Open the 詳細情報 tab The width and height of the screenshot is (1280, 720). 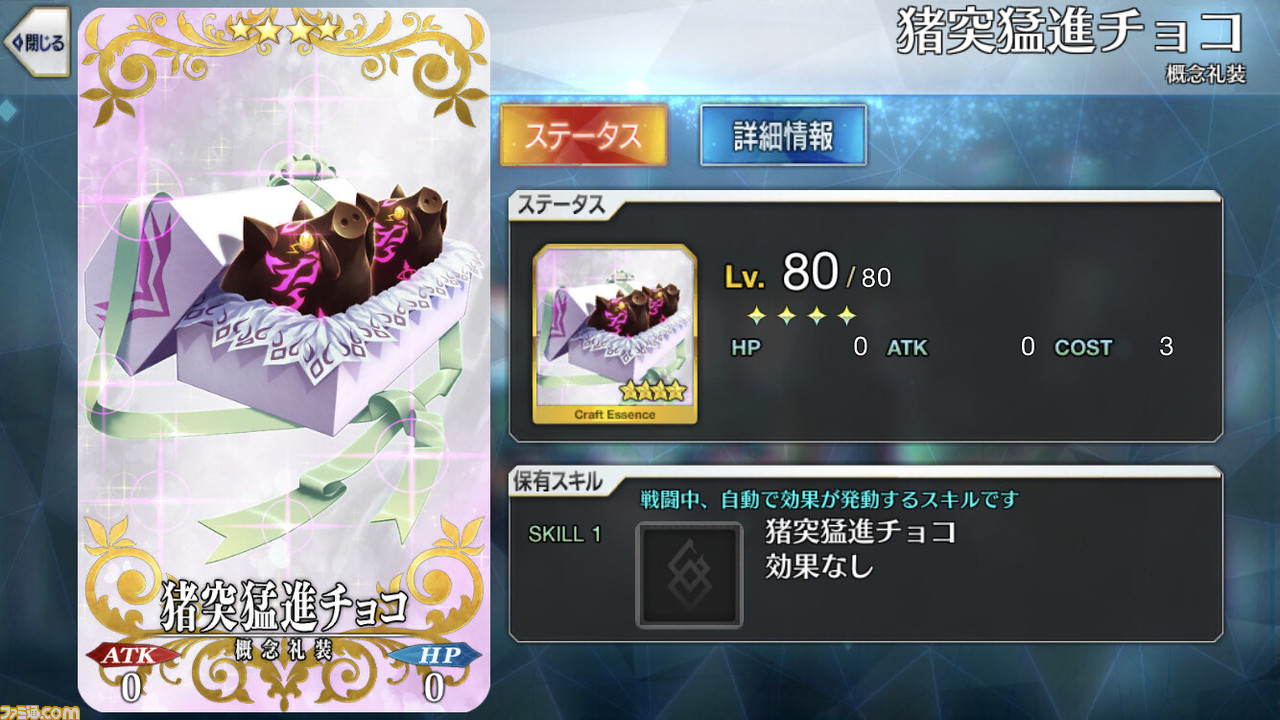783,135
